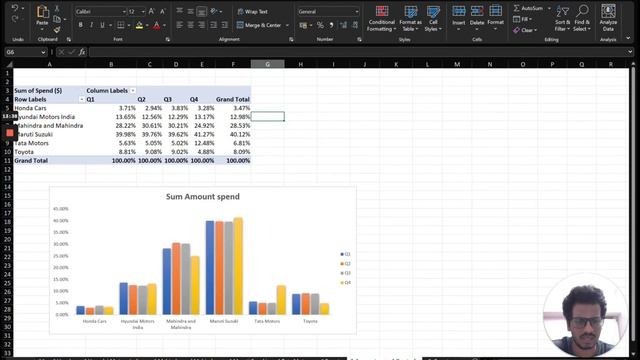640x360 pixels.
Task: Select the Grand Total row label cell
Action: [x=50, y=161]
